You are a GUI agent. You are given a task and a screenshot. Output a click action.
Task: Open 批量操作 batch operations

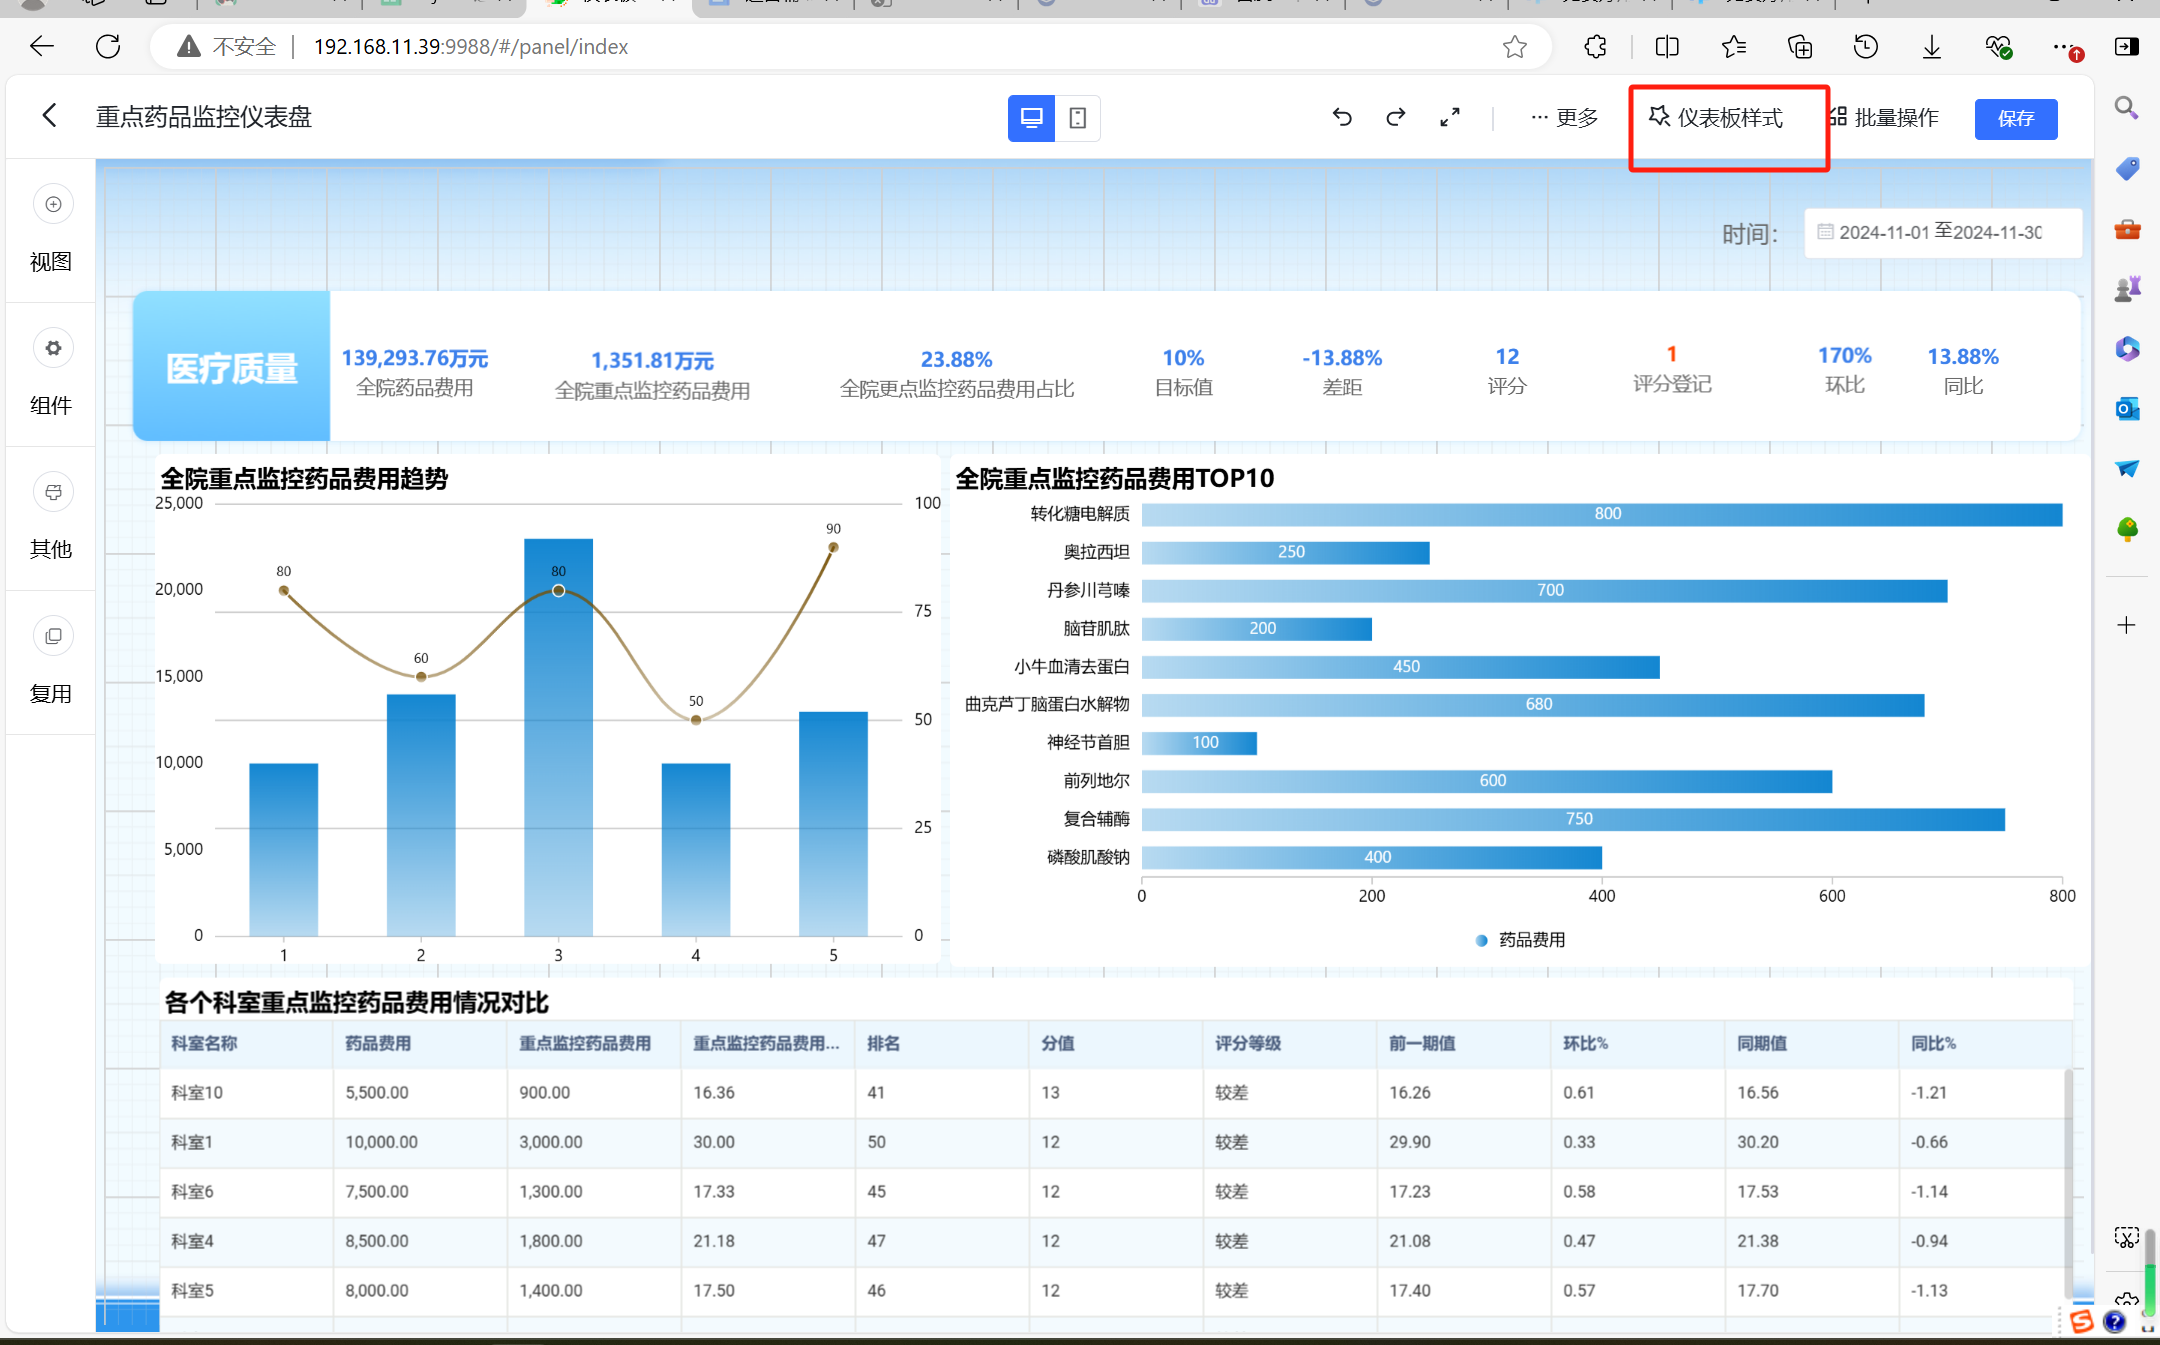click(x=1884, y=118)
